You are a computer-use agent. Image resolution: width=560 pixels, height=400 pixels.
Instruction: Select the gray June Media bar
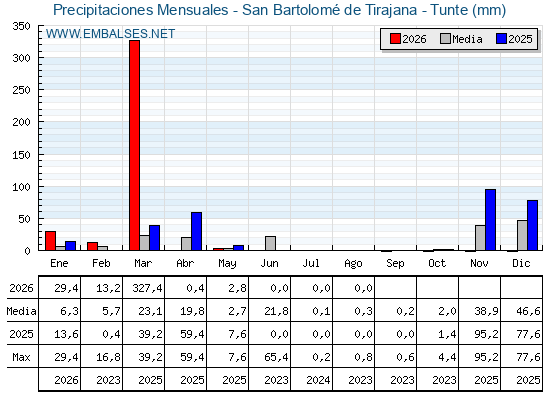click(270, 243)
